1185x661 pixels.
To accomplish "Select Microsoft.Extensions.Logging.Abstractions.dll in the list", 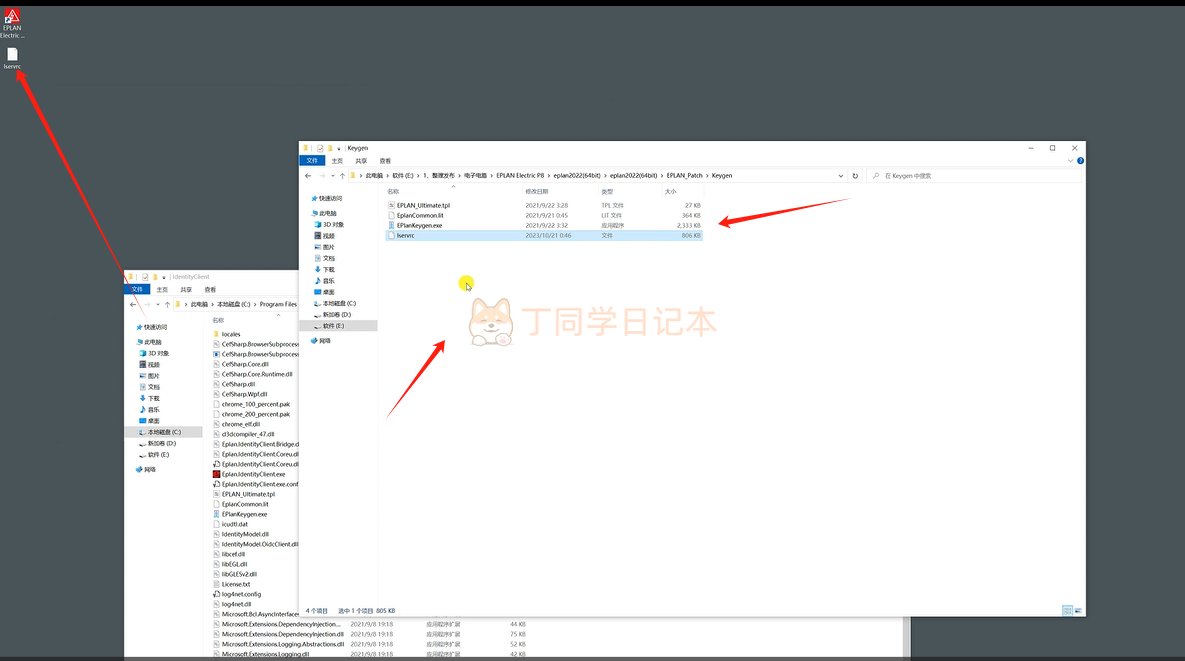I will (282, 644).
